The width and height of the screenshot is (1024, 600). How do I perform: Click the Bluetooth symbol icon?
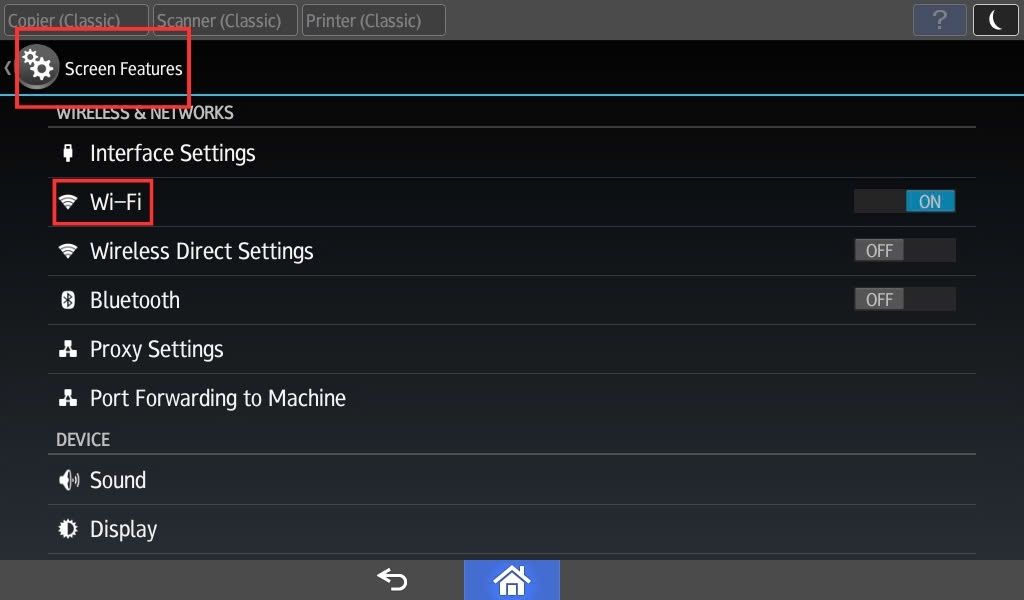68,300
